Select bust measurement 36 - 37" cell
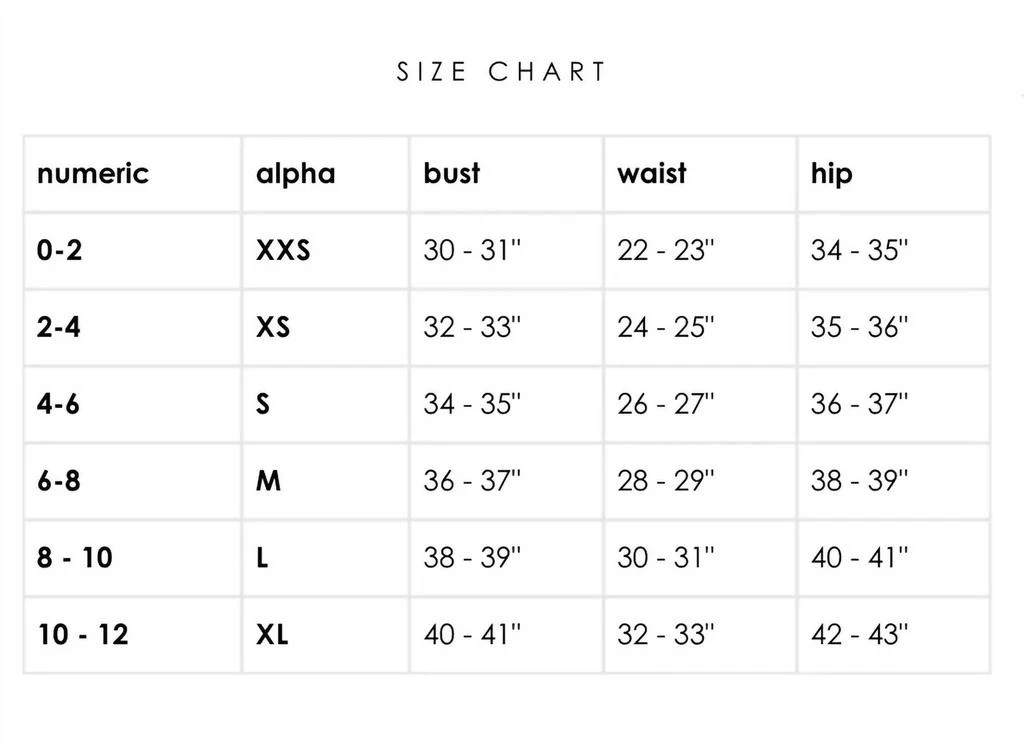 click(506, 481)
